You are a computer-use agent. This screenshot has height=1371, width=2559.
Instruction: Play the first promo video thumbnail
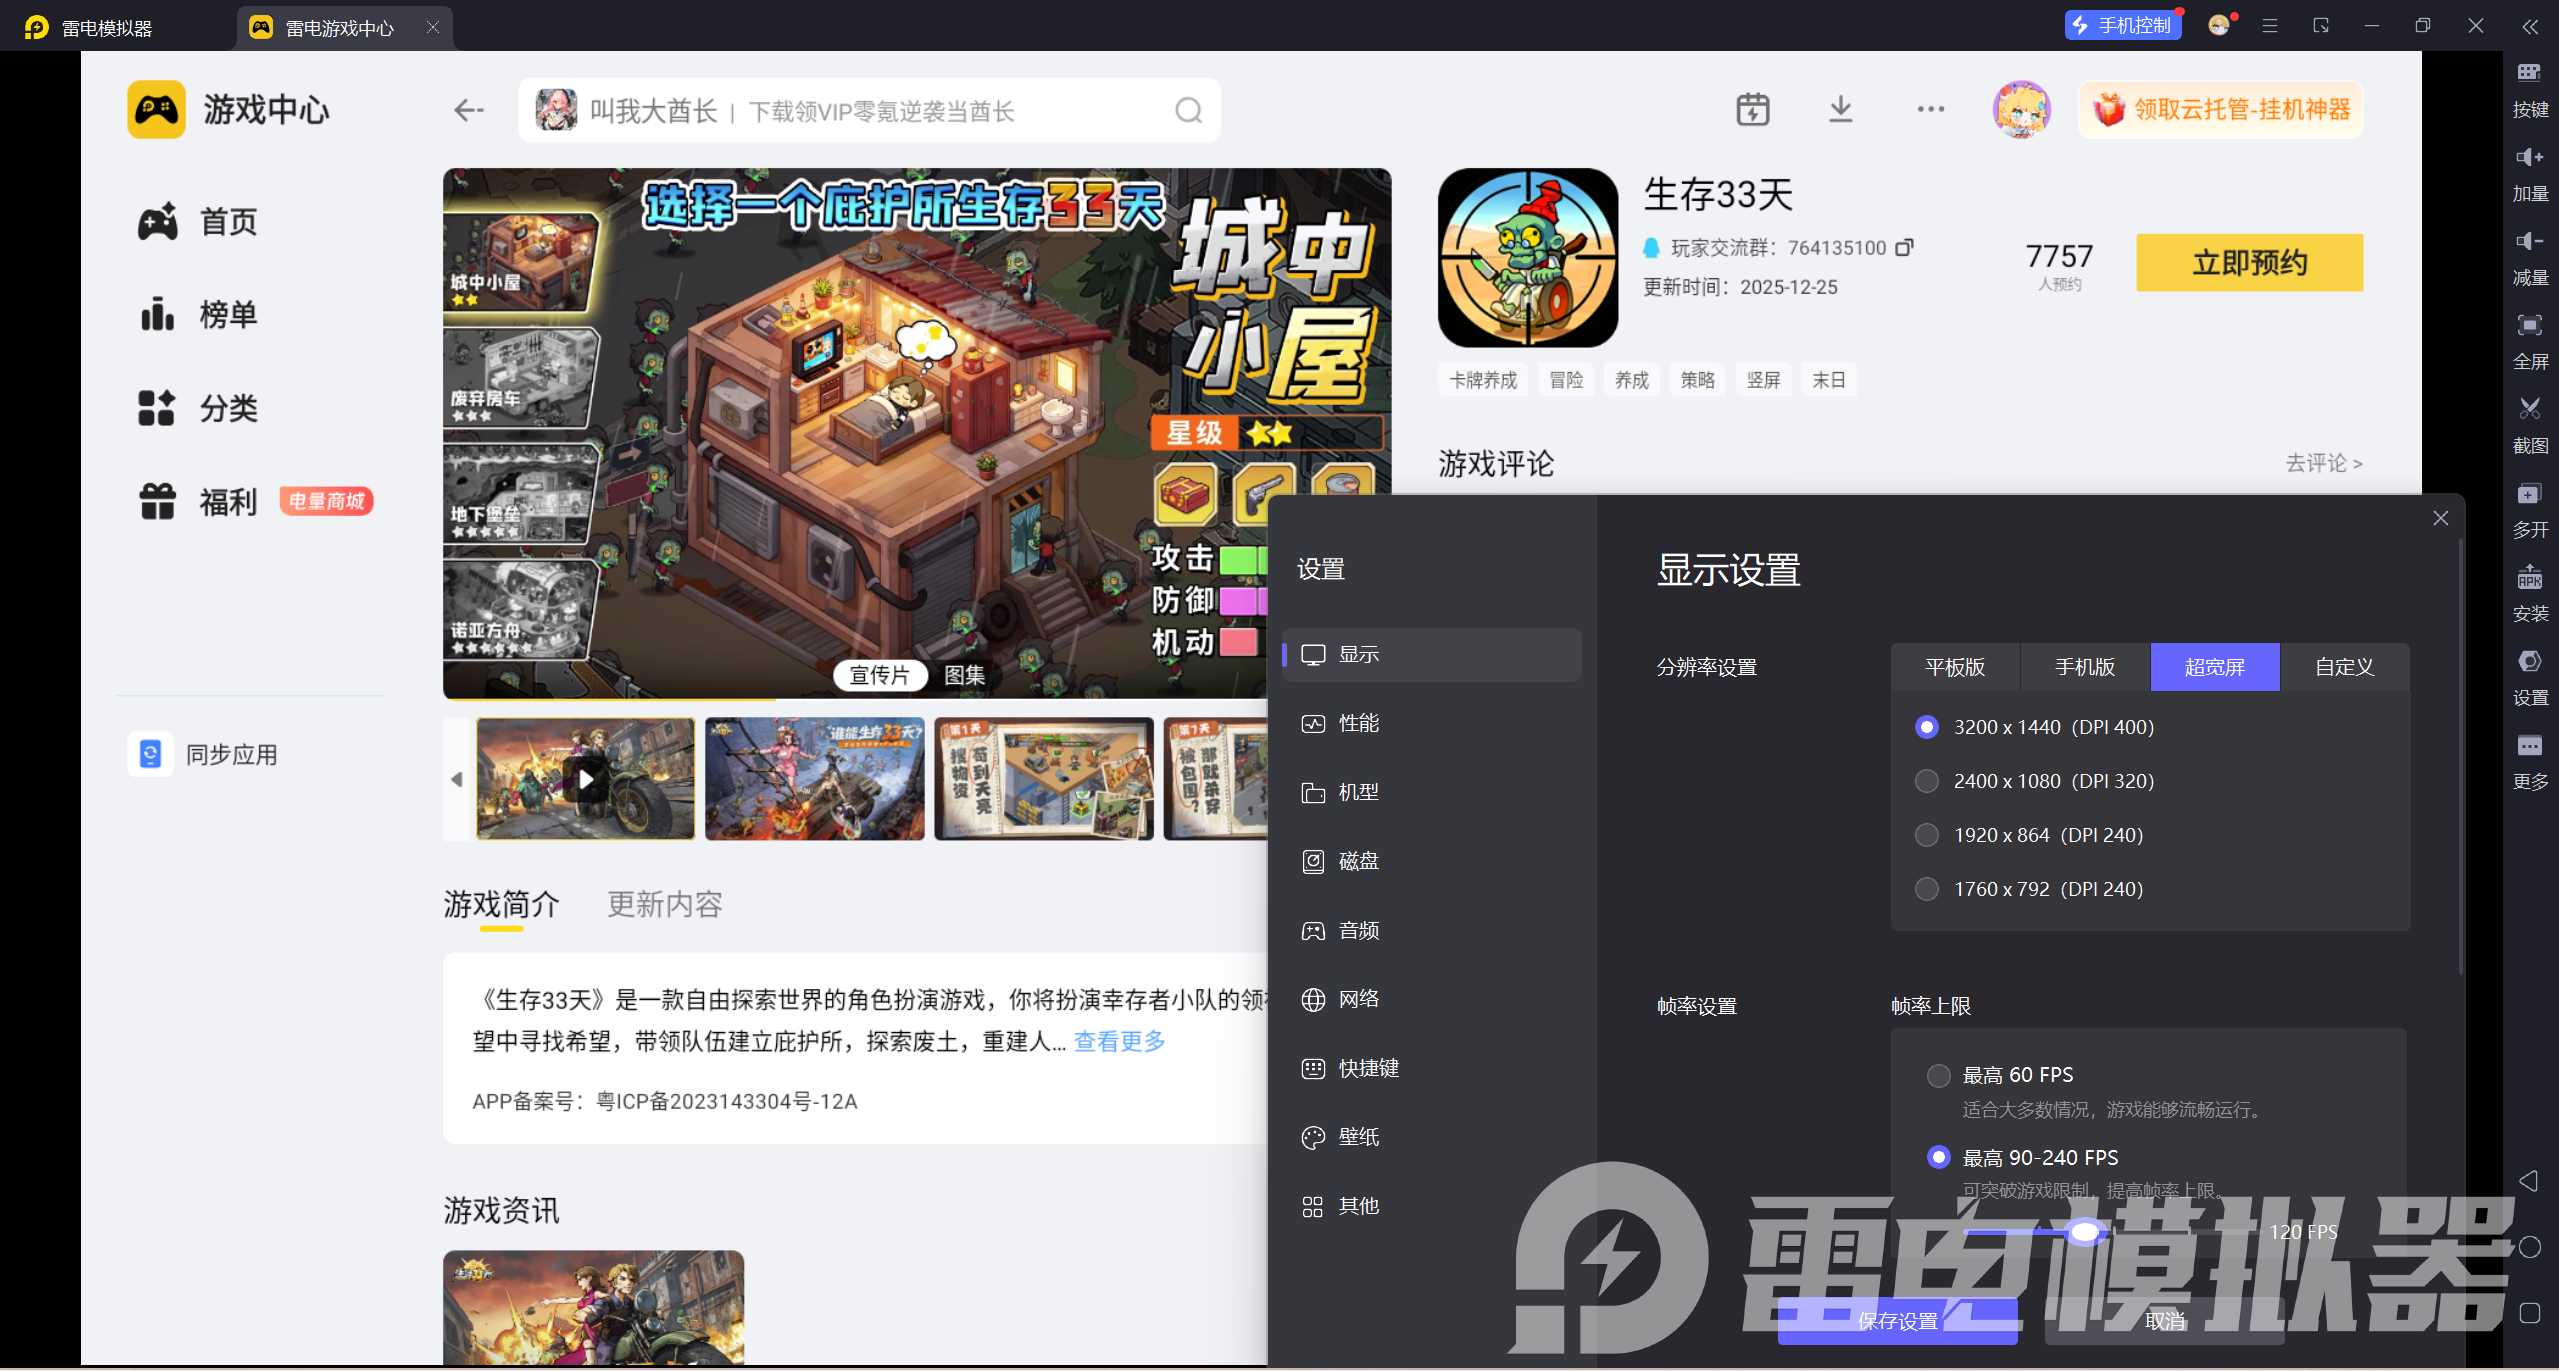coord(585,779)
